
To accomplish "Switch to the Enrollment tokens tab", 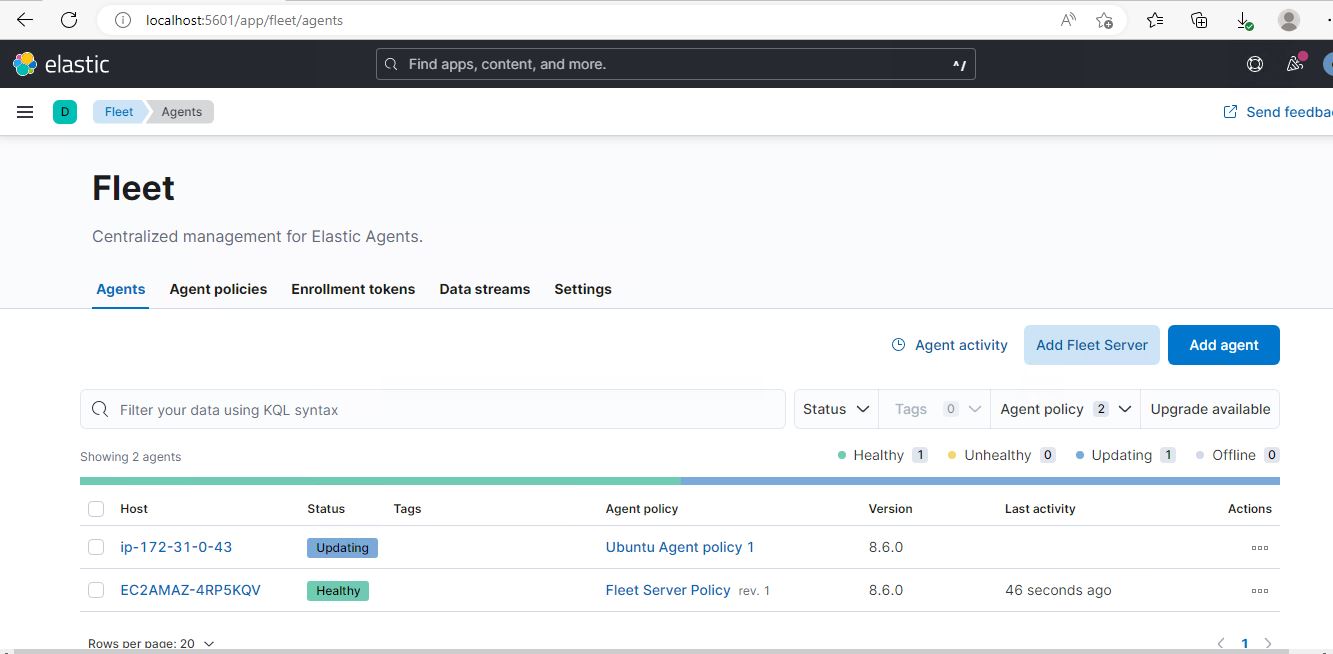I will [353, 289].
